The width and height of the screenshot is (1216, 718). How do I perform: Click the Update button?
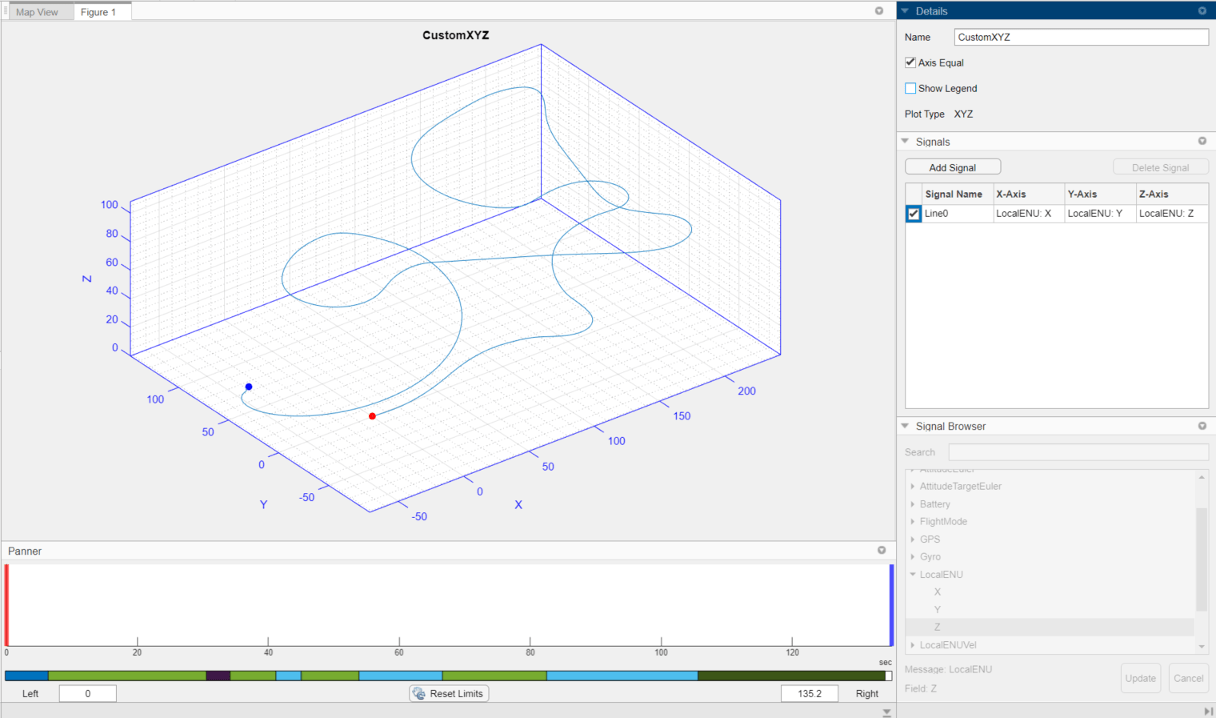click(1140, 678)
